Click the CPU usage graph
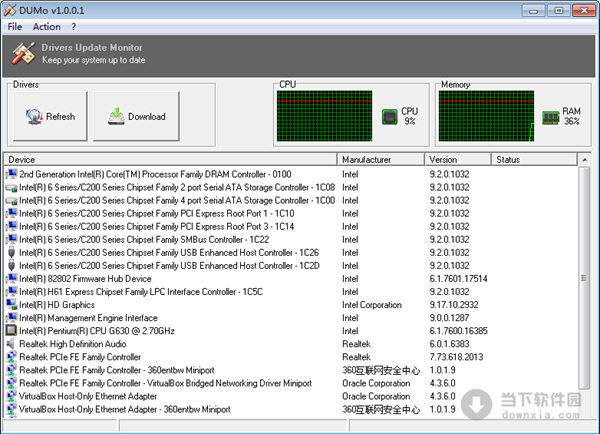The width and height of the screenshot is (600, 434). tap(324, 116)
